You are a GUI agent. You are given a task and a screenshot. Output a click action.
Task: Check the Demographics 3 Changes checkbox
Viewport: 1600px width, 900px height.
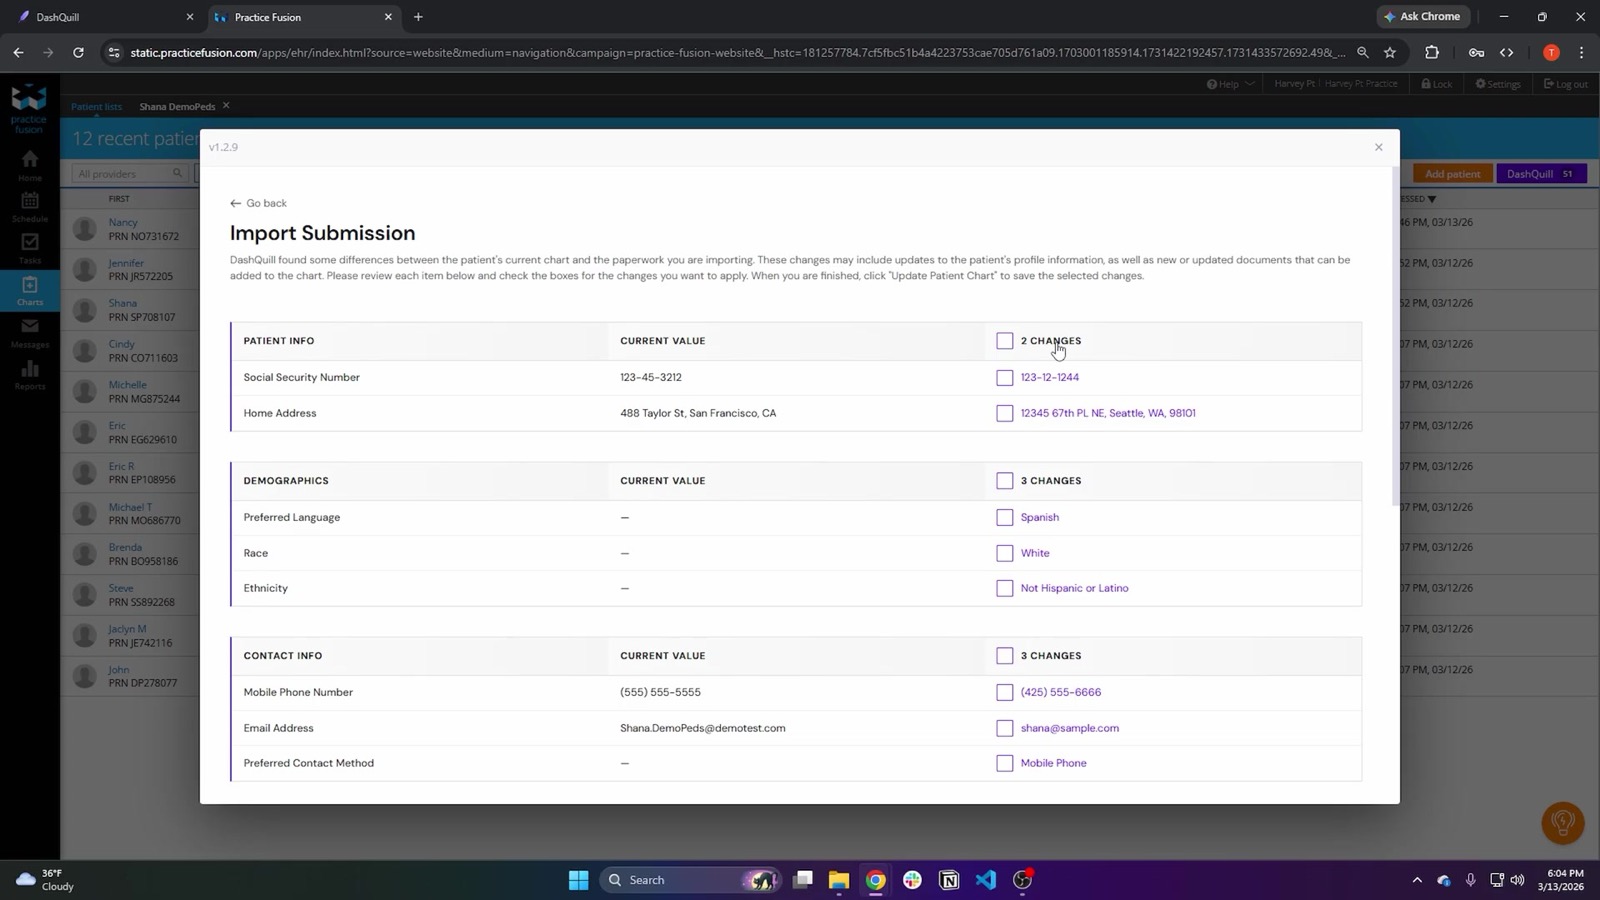point(1005,481)
